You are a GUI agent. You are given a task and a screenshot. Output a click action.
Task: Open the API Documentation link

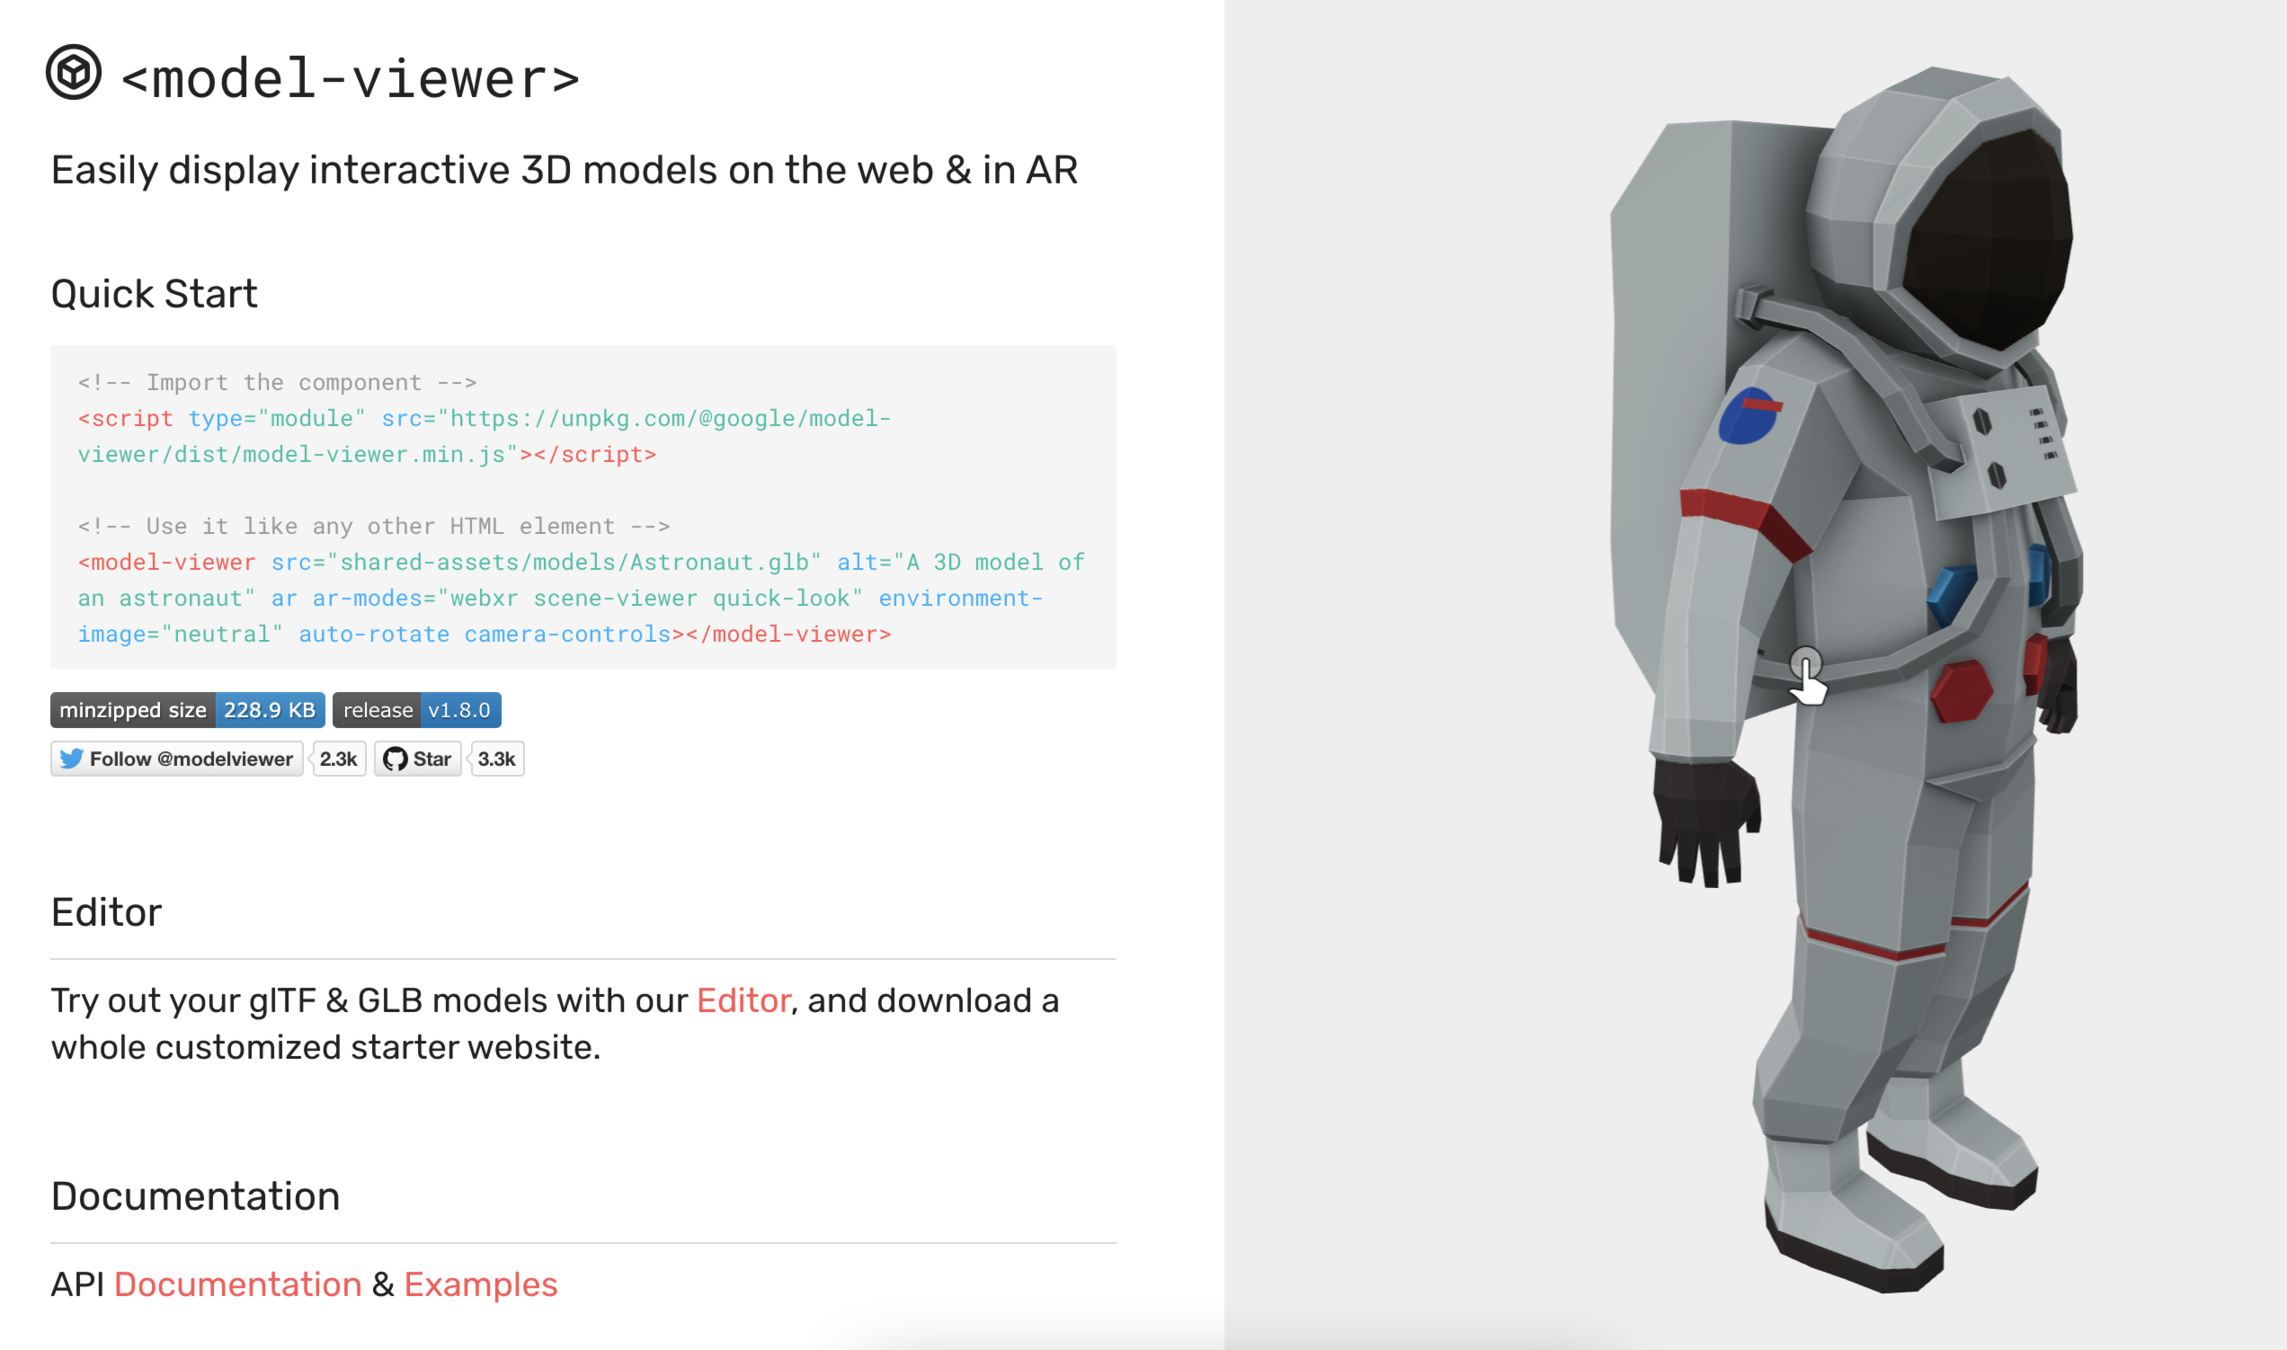click(x=237, y=1284)
